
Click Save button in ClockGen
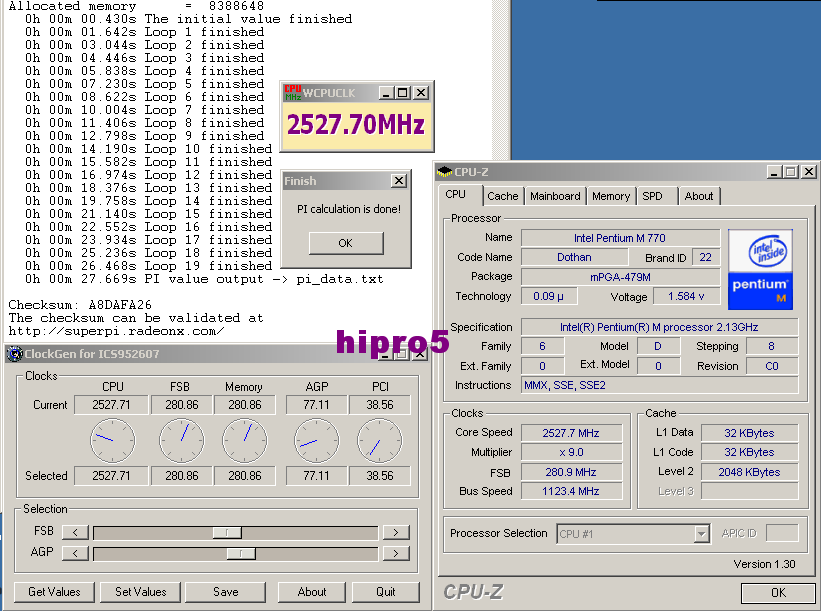(x=226, y=592)
